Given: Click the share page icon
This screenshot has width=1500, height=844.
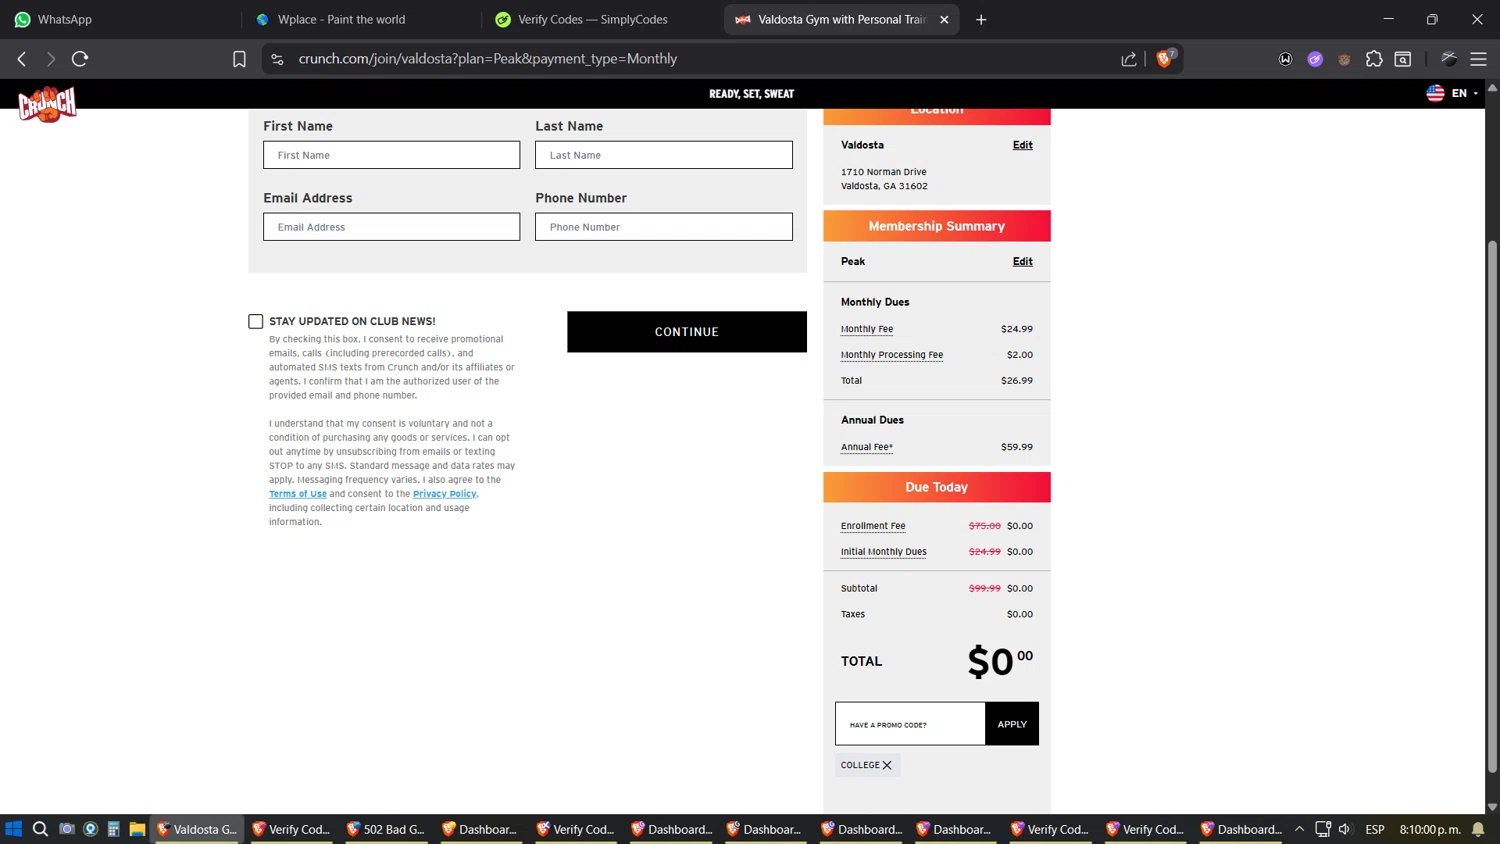Looking at the screenshot, I should click(x=1129, y=59).
